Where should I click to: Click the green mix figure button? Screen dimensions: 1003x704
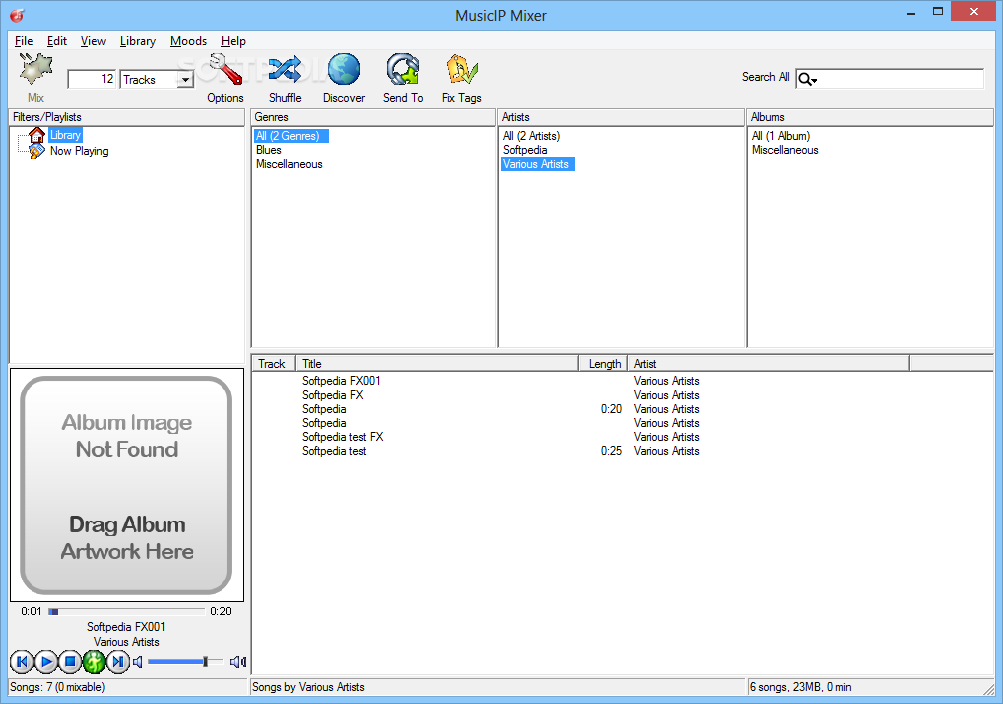pos(94,662)
